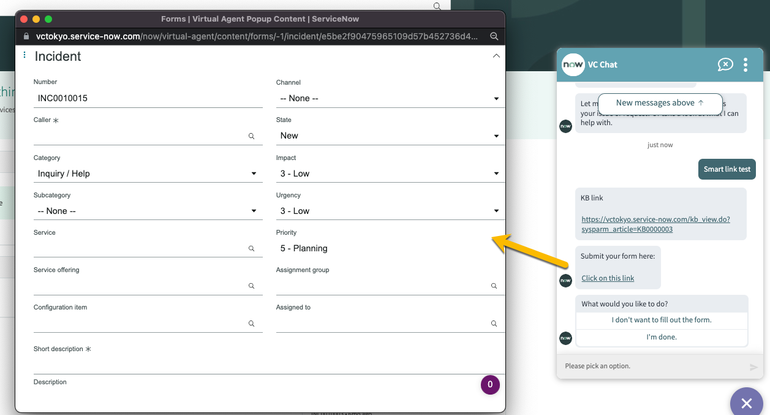Open the Impact dropdown
The width and height of the screenshot is (770, 415).
click(x=390, y=173)
